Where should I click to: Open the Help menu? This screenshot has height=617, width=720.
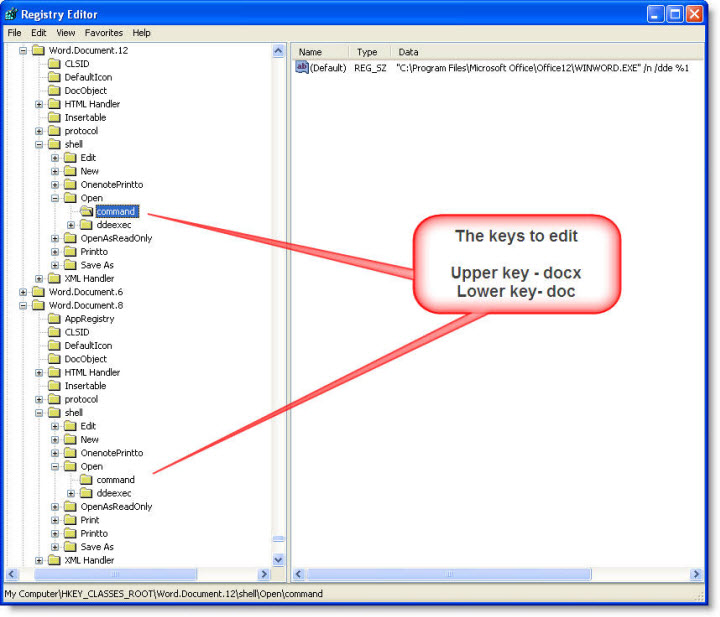[x=141, y=33]
